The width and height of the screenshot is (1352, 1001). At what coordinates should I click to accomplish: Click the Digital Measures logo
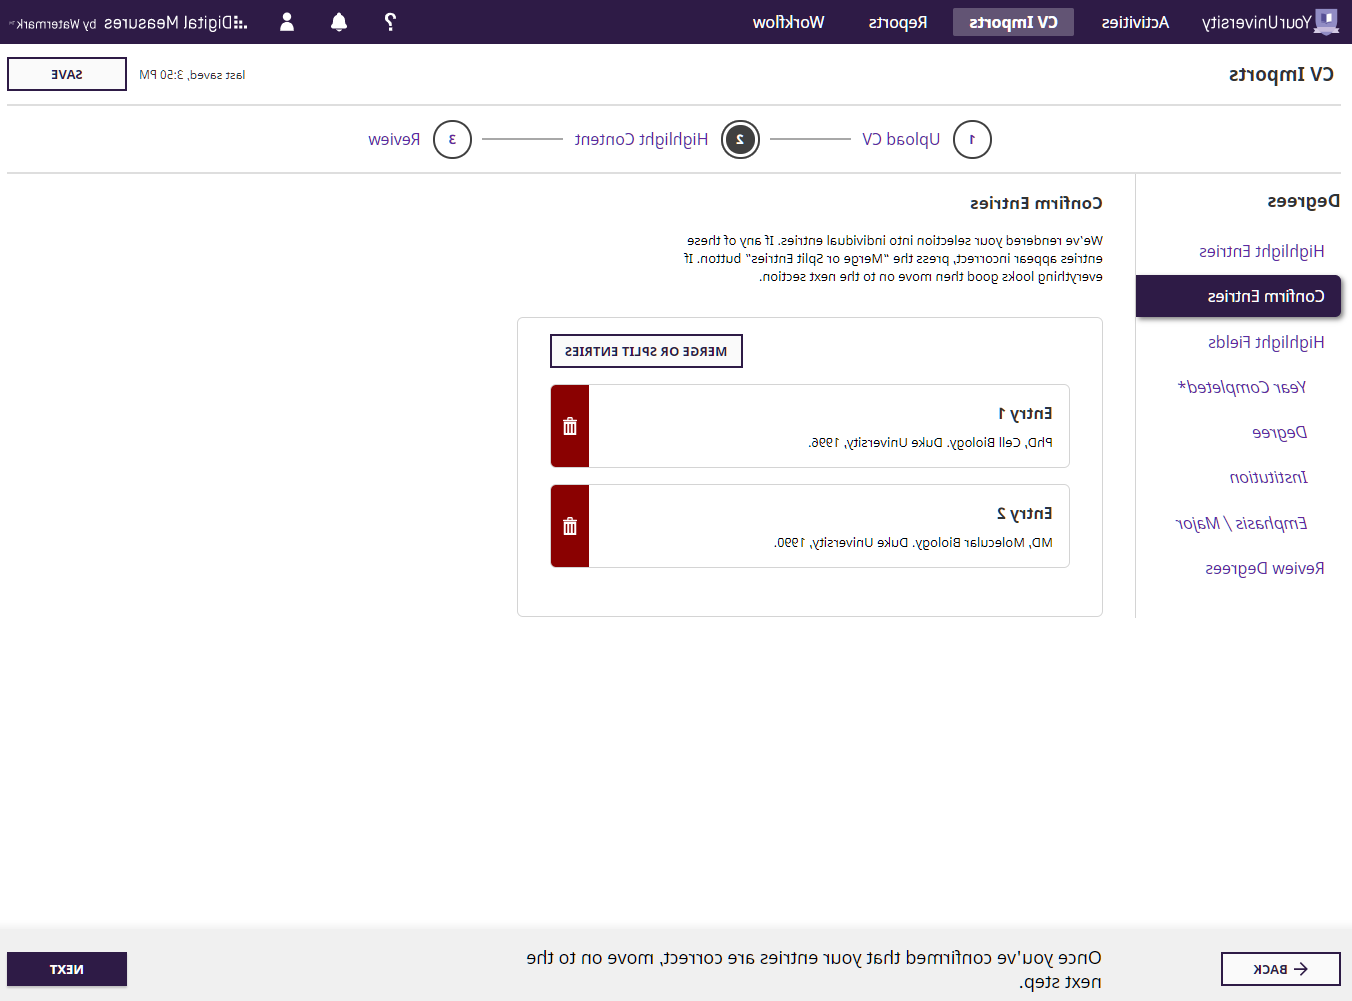tap(128, 22)
